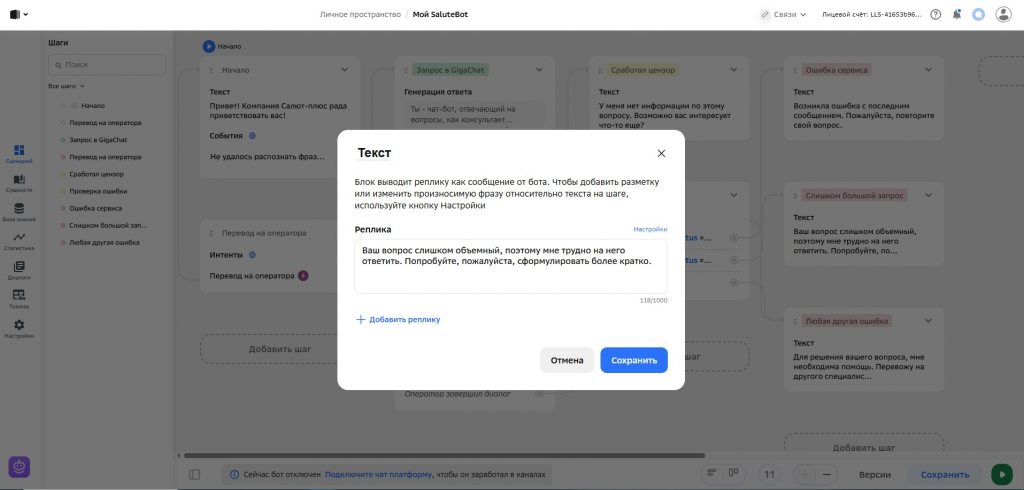Click the help question mark icon
The height and width of the screenshot is (490, 1024).
tap(936, 14)
